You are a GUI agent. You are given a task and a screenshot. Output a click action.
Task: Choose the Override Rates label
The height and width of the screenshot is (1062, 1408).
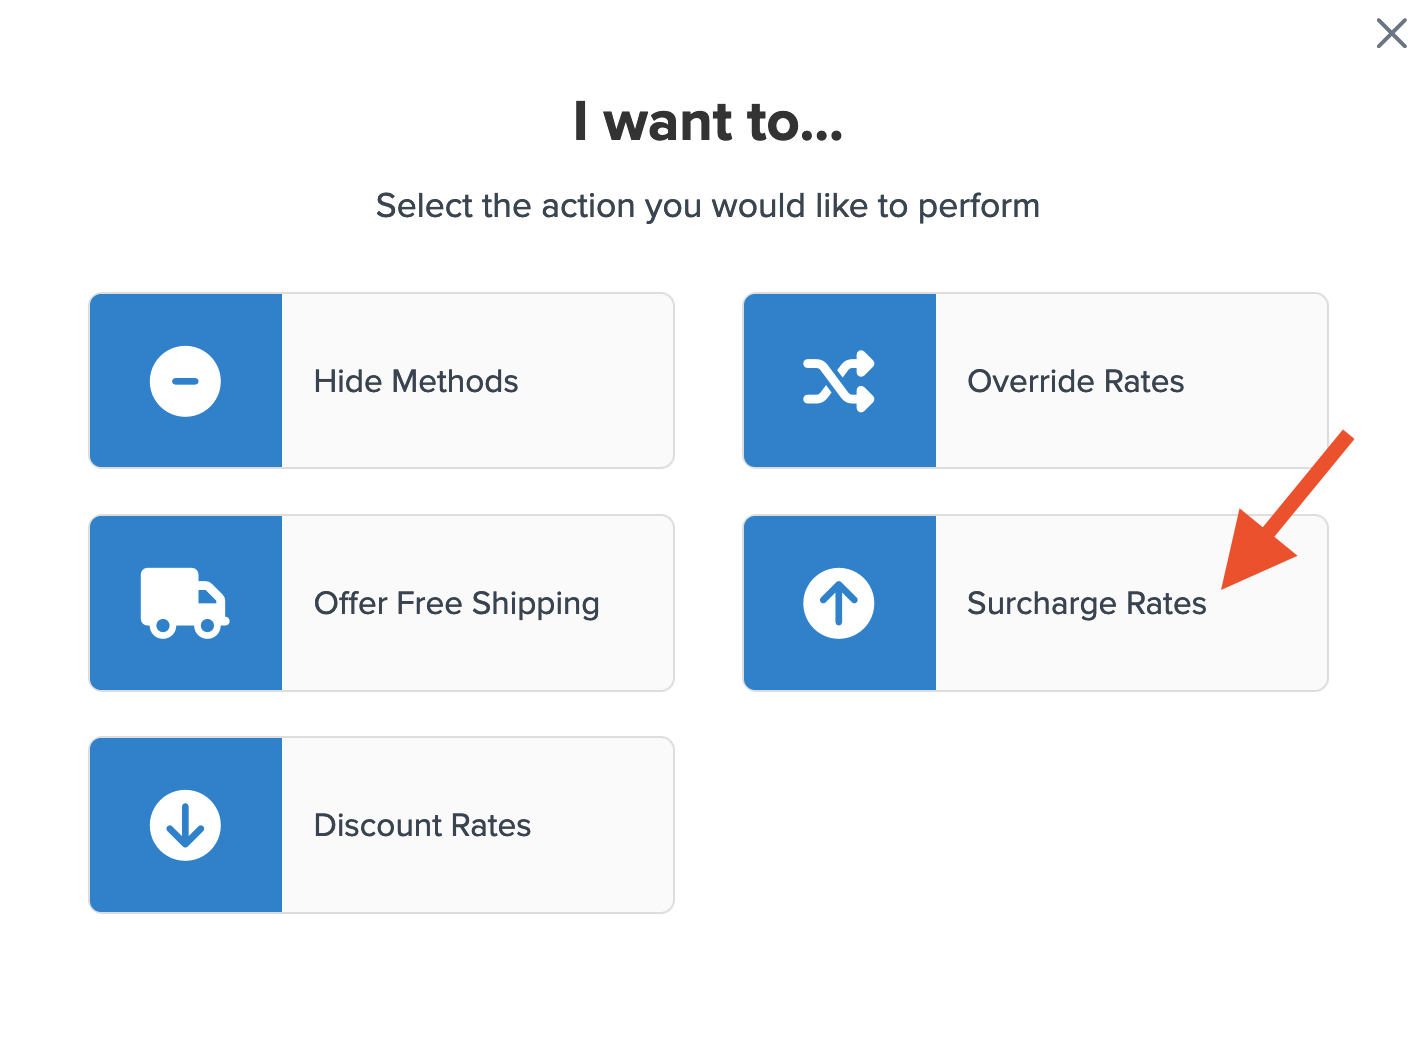[x=1075, y=381]
